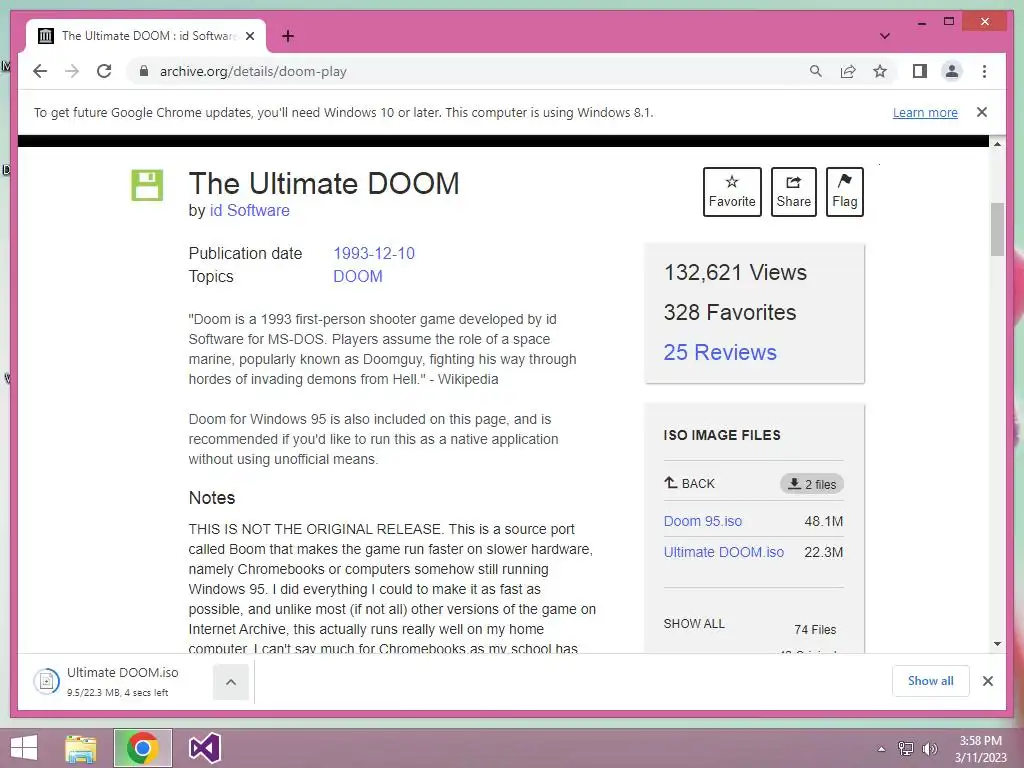Click the 328 Favorites text
1024x768 pixels.
[x=729, y=312]
